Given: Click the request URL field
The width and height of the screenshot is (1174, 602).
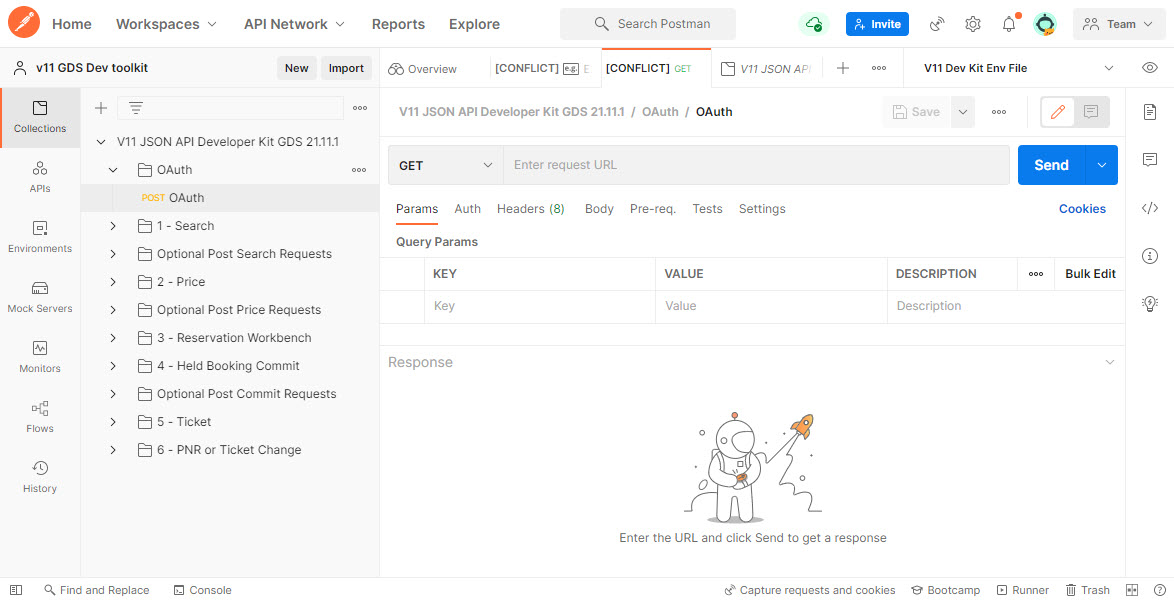Looking at the screenshot, I should point(756,165).
